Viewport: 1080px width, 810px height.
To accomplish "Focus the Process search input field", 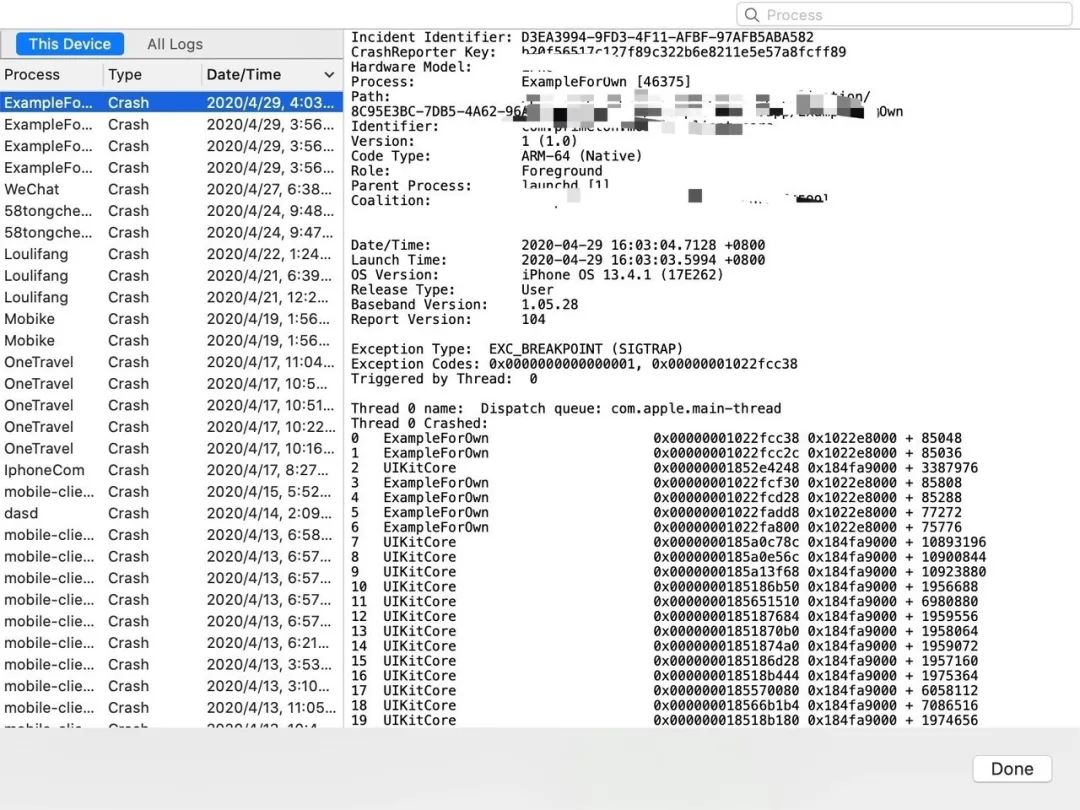I will (x=904, y=14).
